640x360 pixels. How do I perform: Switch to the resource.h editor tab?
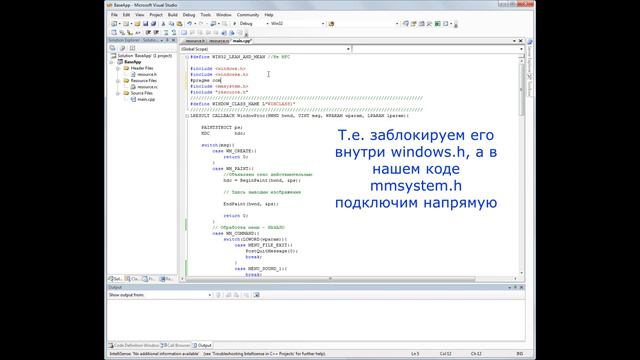pyautogui.click(x=195, y=41)
